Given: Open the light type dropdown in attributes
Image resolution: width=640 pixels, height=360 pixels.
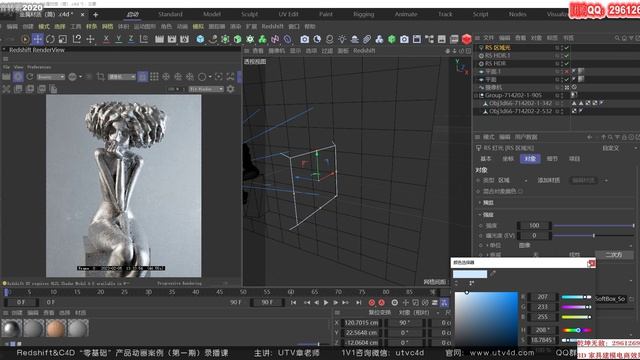Looking at the screenshot, I should [512, 180].
